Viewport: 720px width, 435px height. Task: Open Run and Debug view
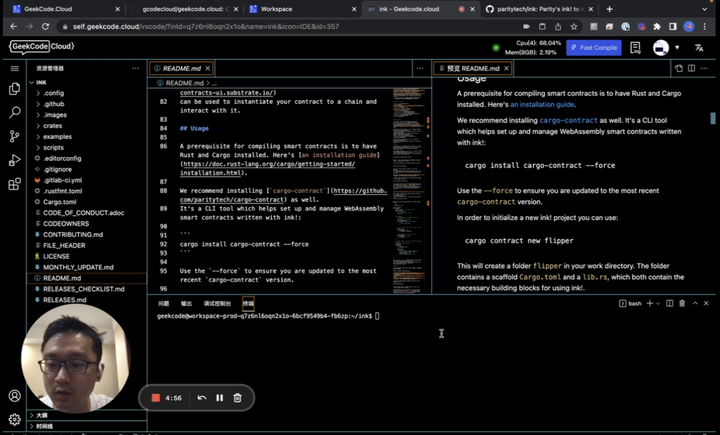(x=14, y=160)
